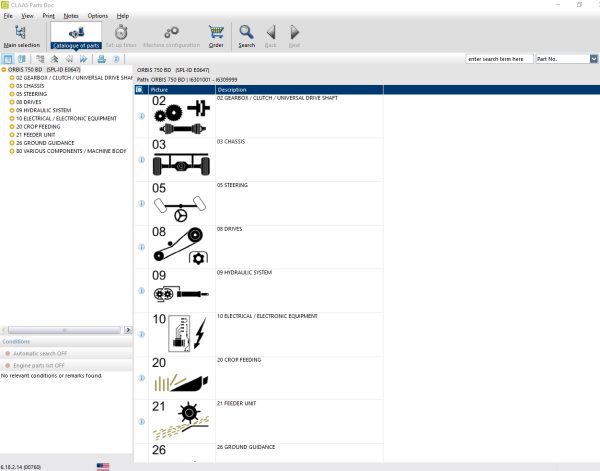The image size is (600, 471).
Task: Click the 05 STEERING description text
Action: click(x=232, y=185)
